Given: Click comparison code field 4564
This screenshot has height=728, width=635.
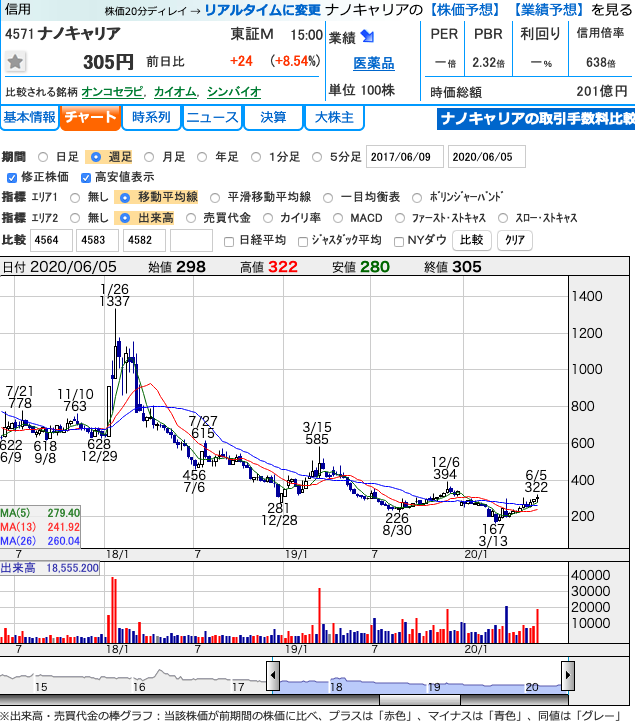Looking at the screenshot, I should [x=51, y=240].
